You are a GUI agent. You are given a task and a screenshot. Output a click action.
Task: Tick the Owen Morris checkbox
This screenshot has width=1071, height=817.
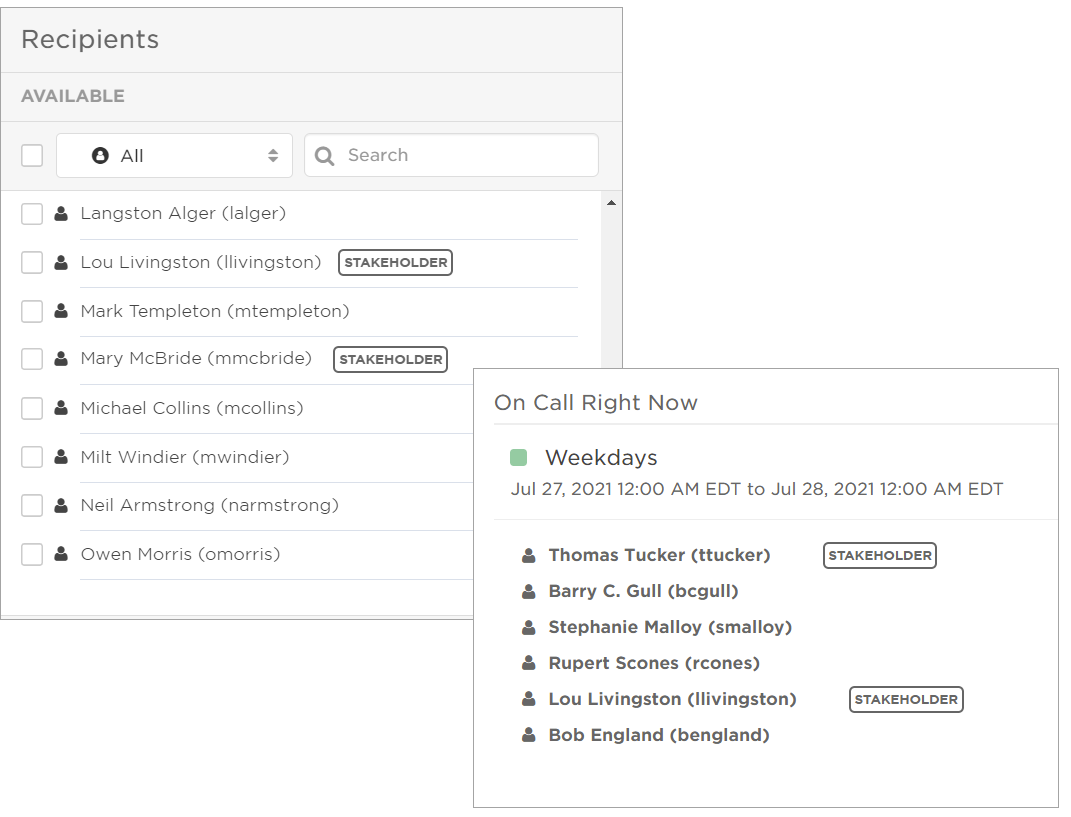(x=32, y=555)
